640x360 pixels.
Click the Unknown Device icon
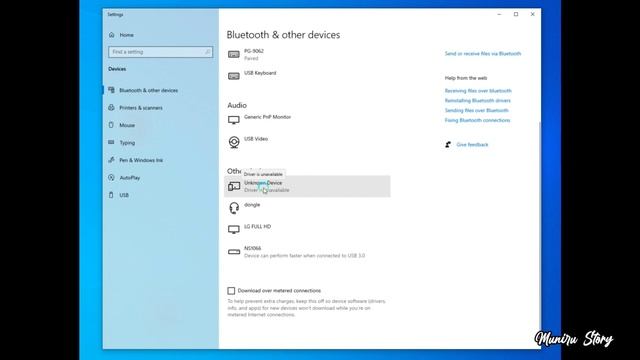tap(234, 187)
